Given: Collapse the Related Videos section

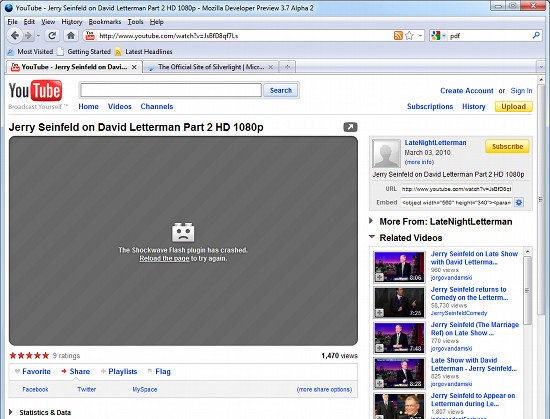Looking at the screenshot, I should [x=372, y=237].
